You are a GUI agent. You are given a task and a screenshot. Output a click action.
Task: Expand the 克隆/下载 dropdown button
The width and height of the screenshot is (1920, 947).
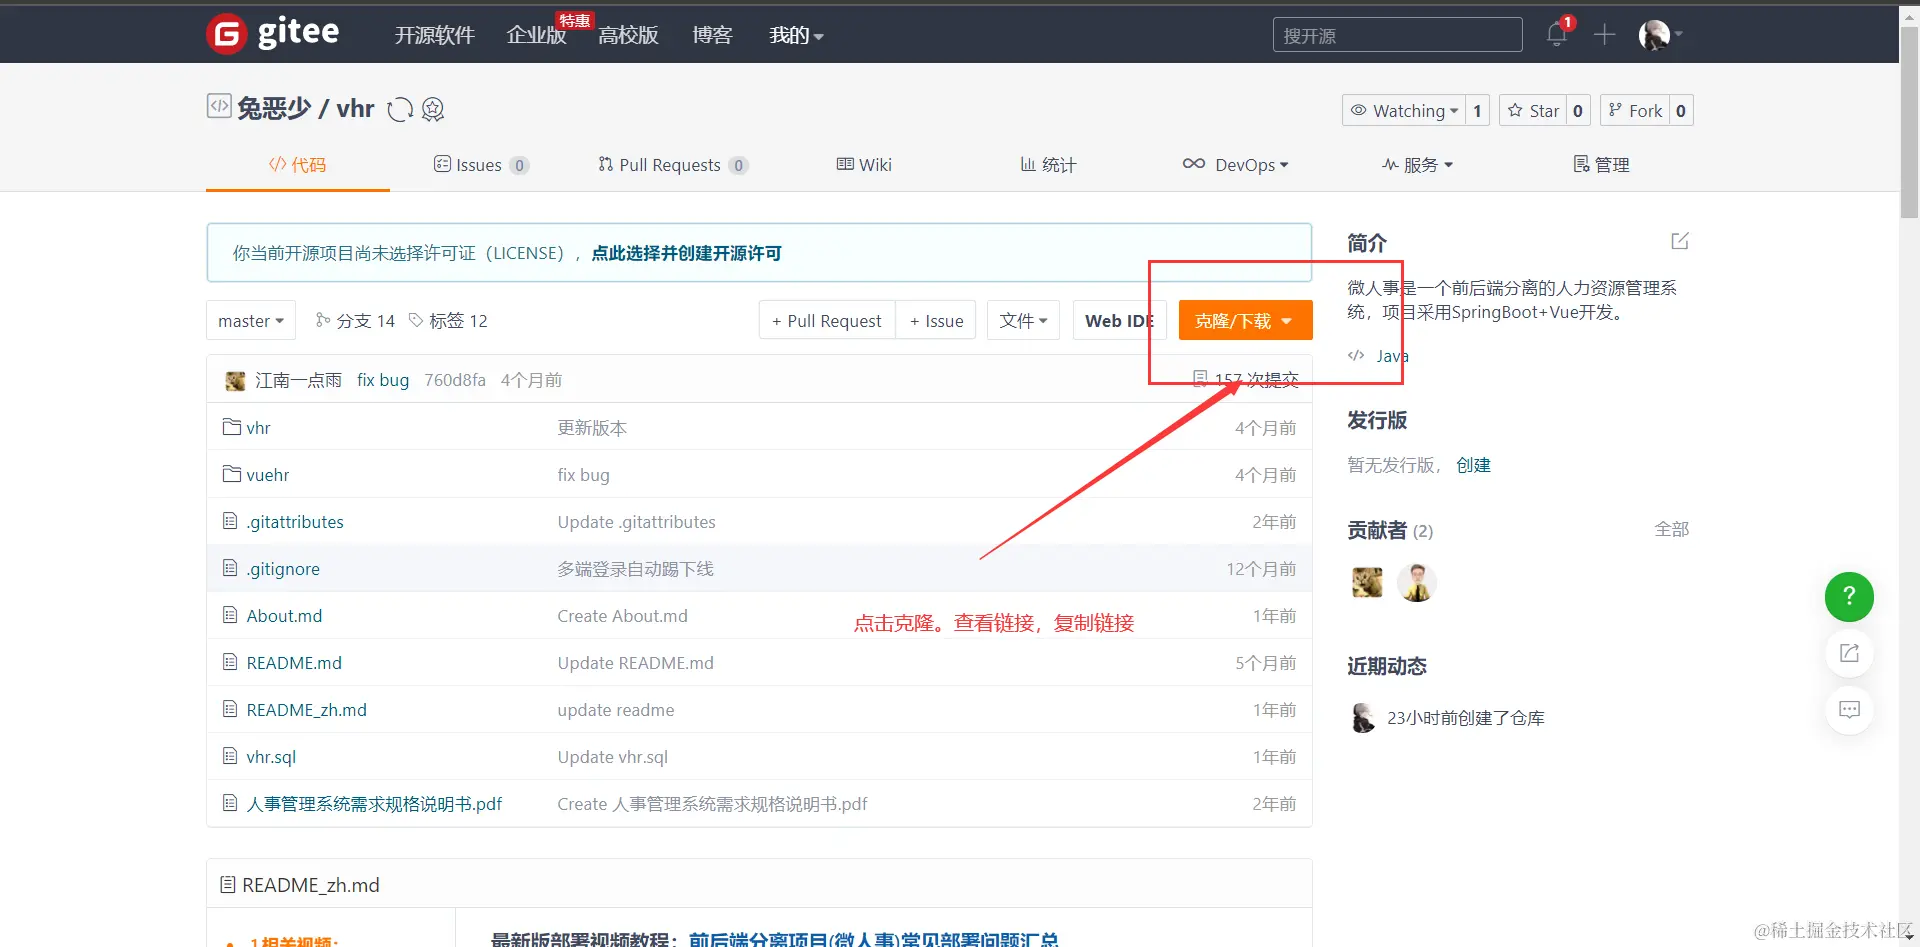[x=1245, y=320]
